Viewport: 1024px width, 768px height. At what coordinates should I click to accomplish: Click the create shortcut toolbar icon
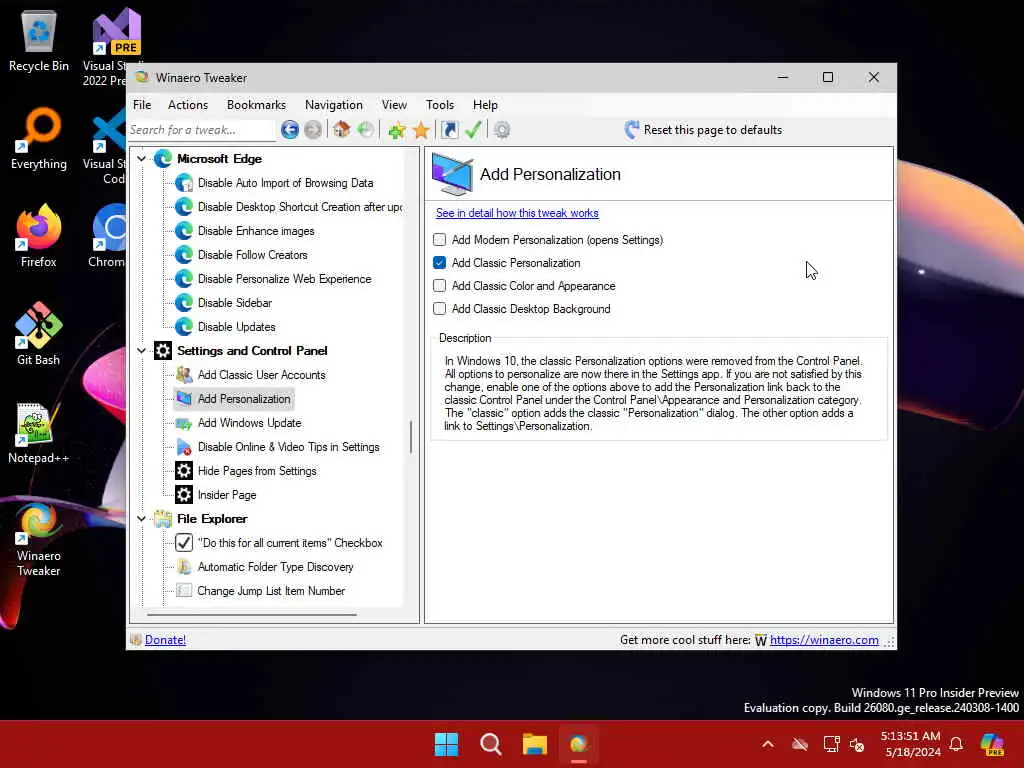449,130
